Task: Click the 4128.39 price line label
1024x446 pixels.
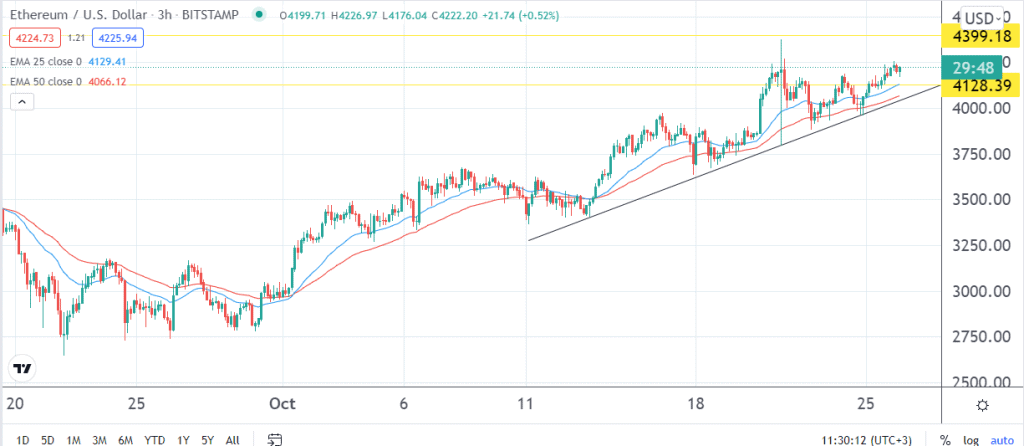Action: tap(980, 85)
